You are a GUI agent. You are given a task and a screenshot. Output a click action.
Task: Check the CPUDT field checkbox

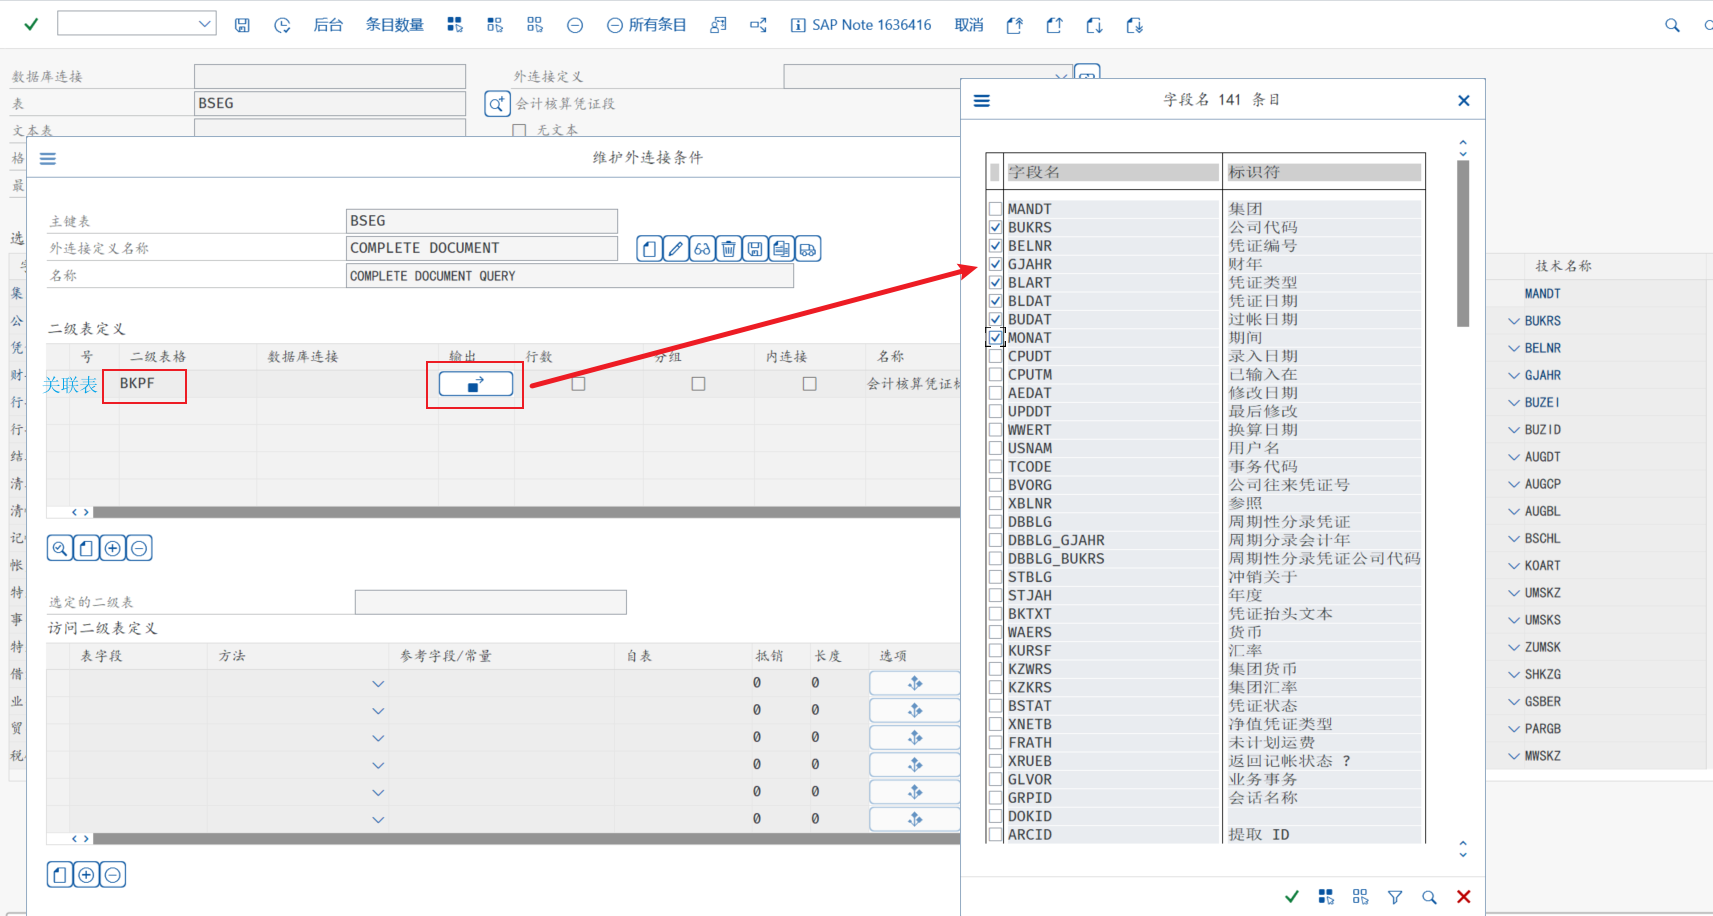tap(995, 356)
